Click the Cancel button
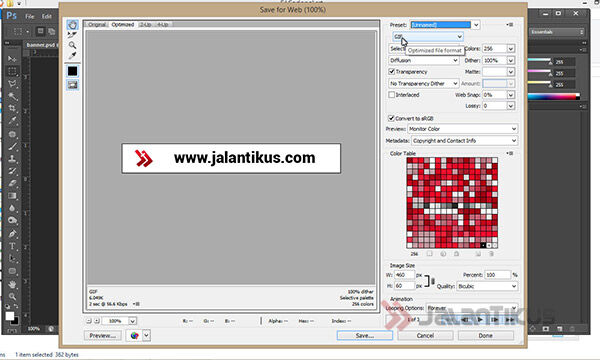This screenshot has width=600, height=360. pos(425,336)
